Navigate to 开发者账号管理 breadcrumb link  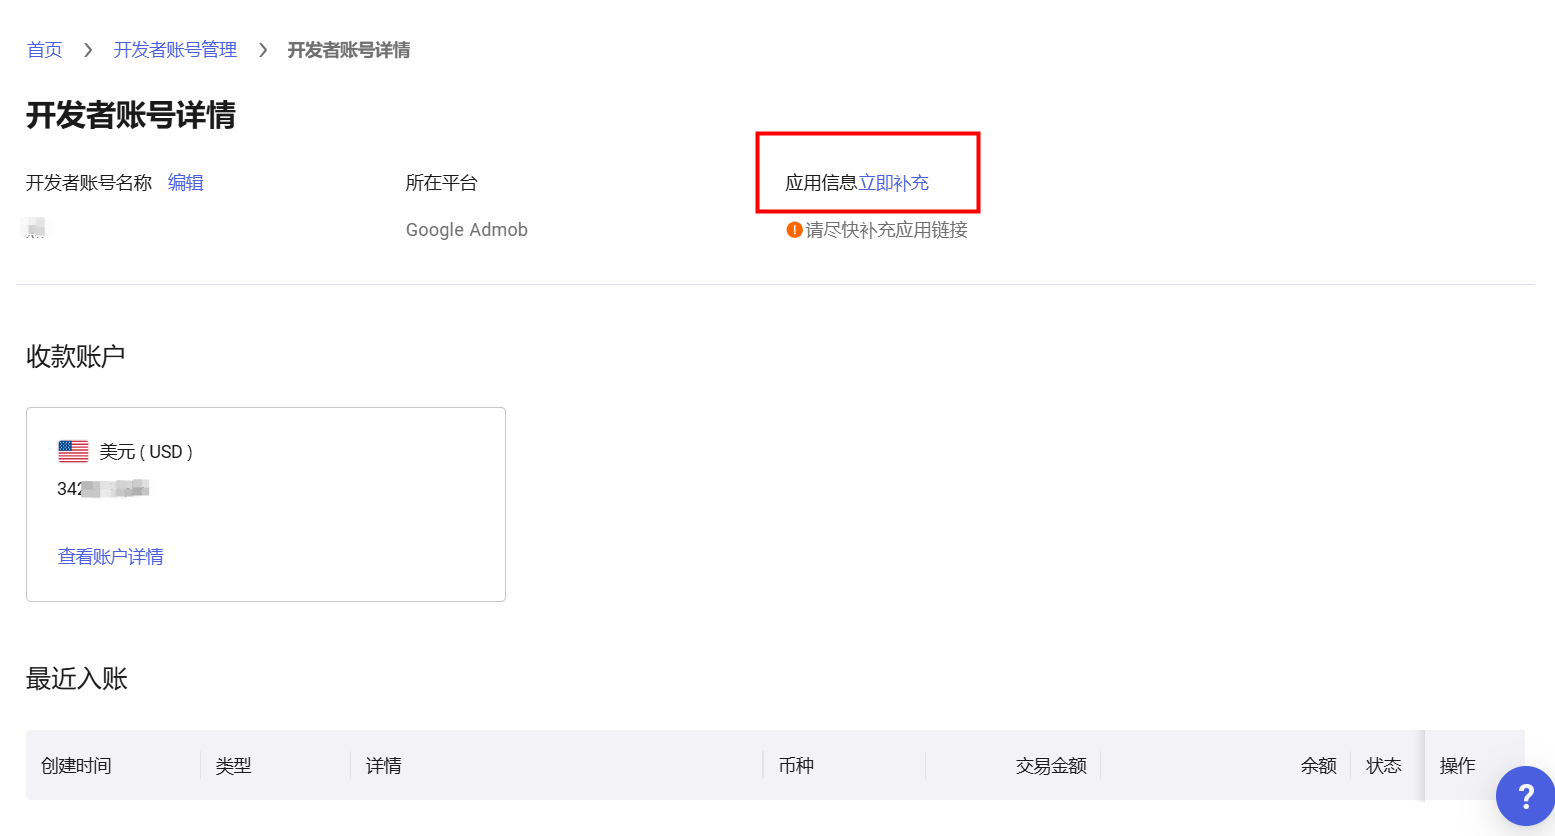click(175, 50)
